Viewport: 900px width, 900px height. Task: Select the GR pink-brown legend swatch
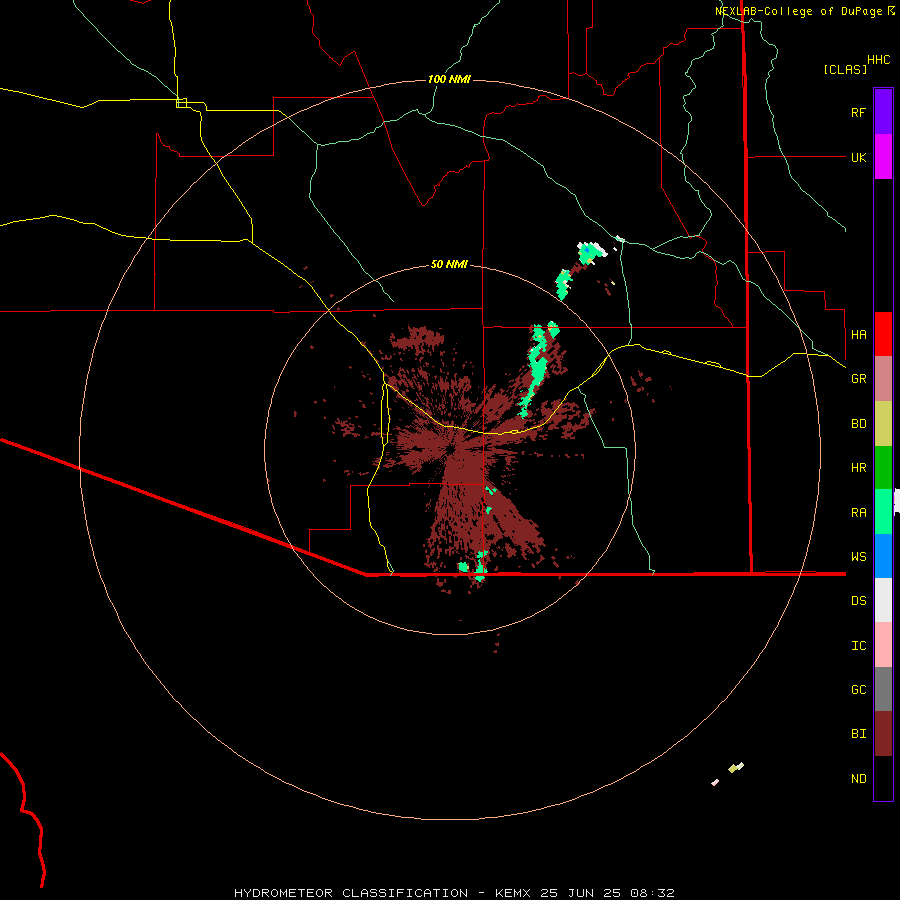(883, 379)
